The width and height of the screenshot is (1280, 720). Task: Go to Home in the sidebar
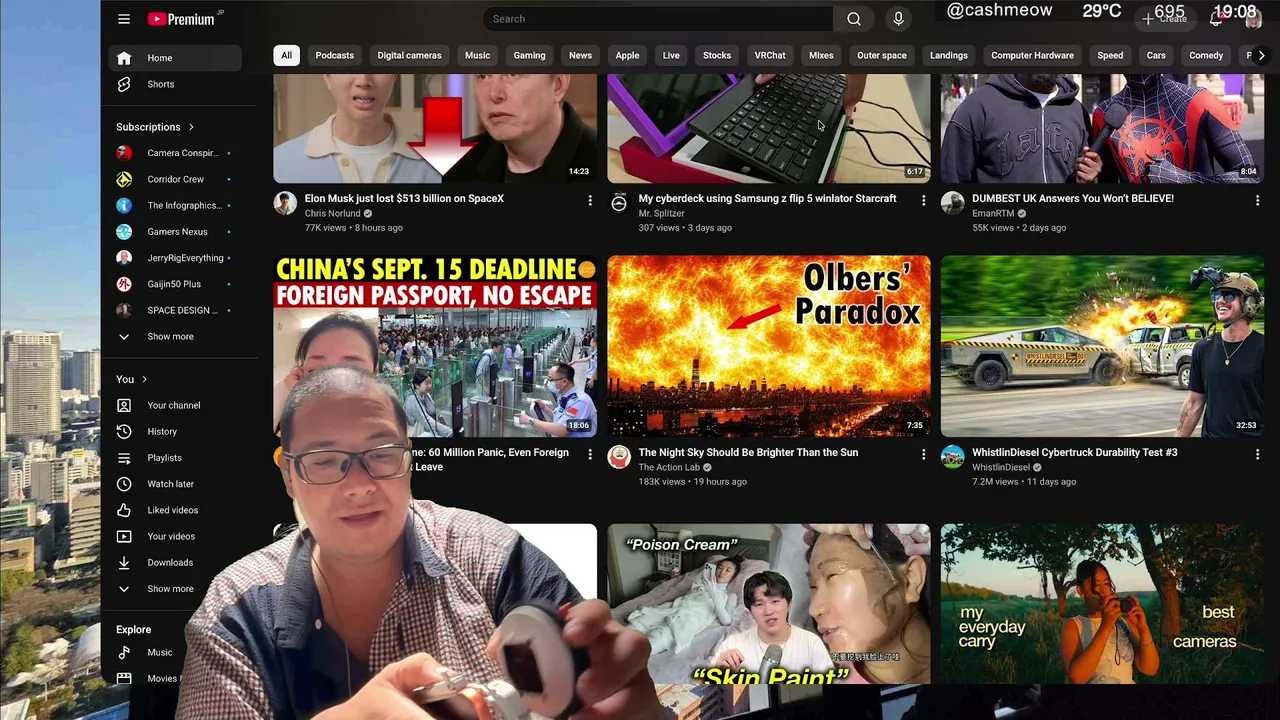coord(175,58)
